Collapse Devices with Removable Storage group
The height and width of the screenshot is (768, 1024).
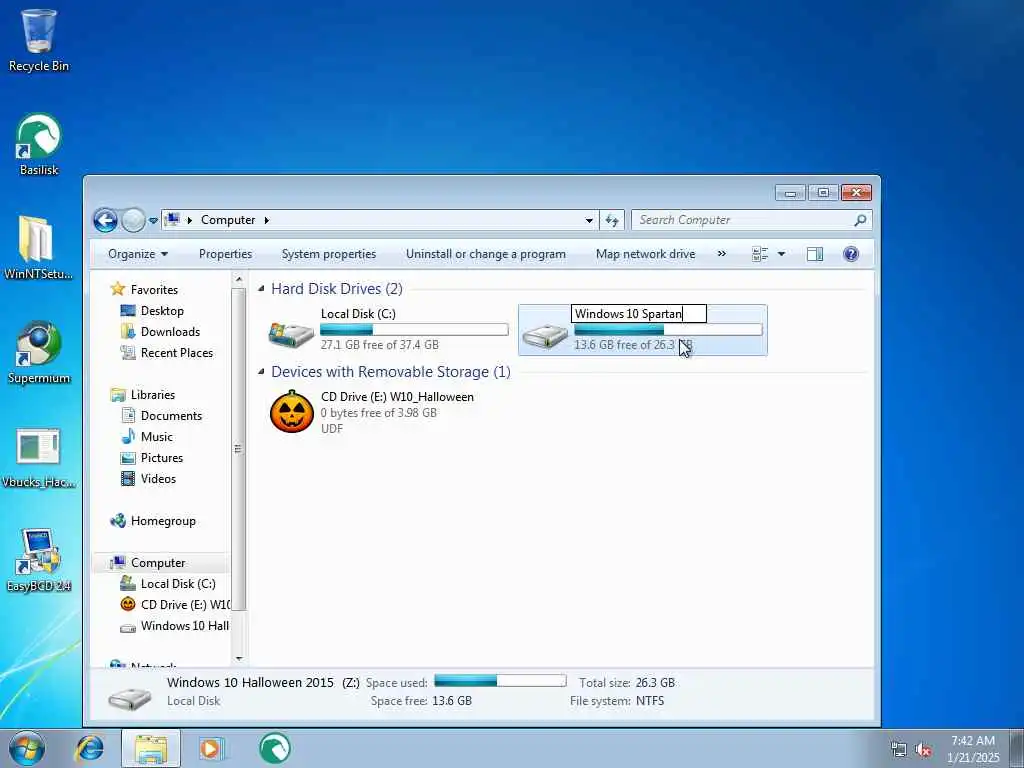click(261, 371)
